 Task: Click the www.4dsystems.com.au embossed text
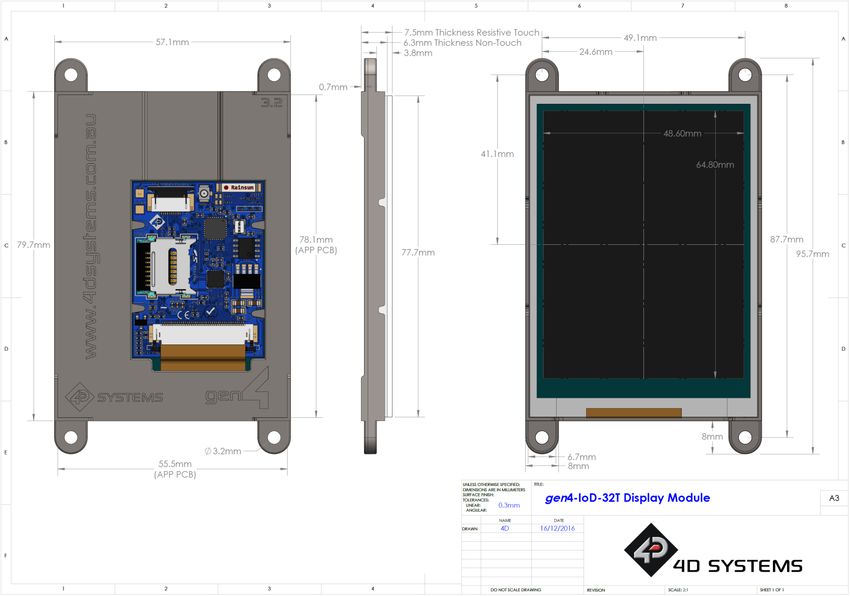click(90, 236)
